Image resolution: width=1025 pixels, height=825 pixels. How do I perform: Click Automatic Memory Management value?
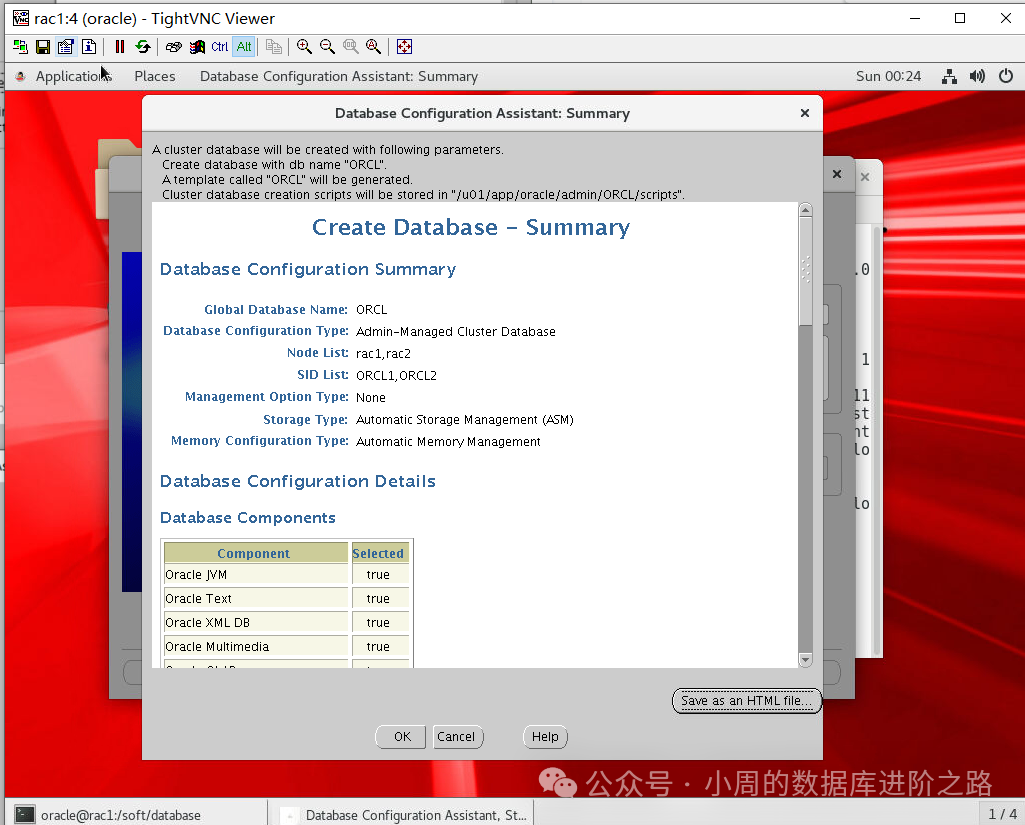click(x=448, y=442)
